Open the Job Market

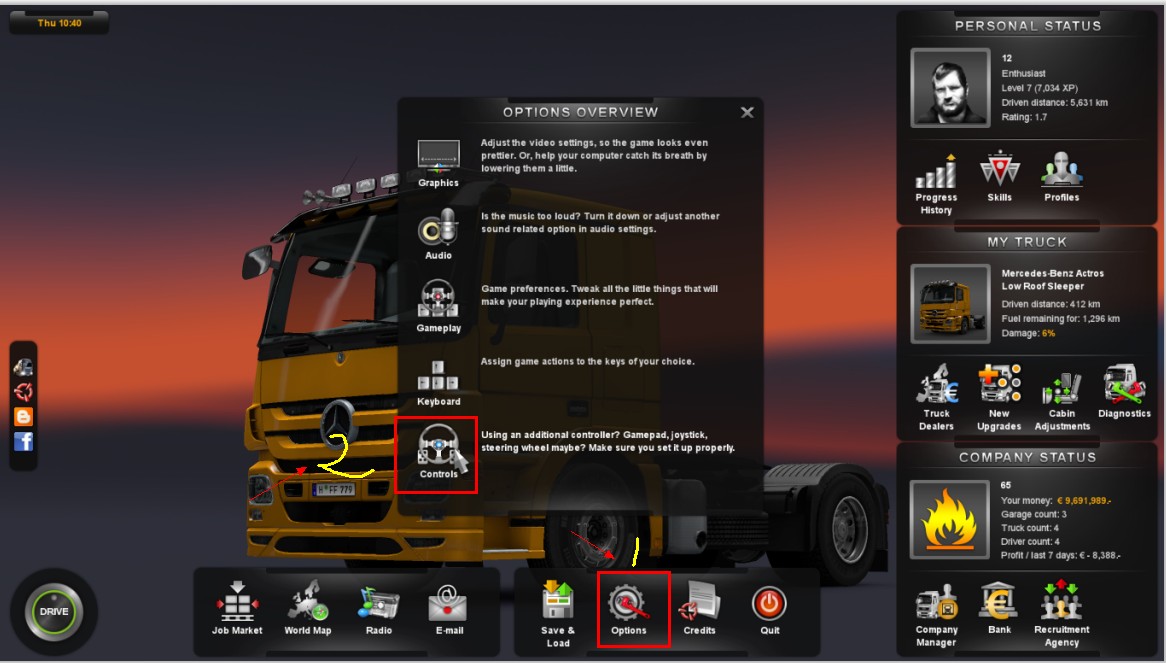coord(237,602)
